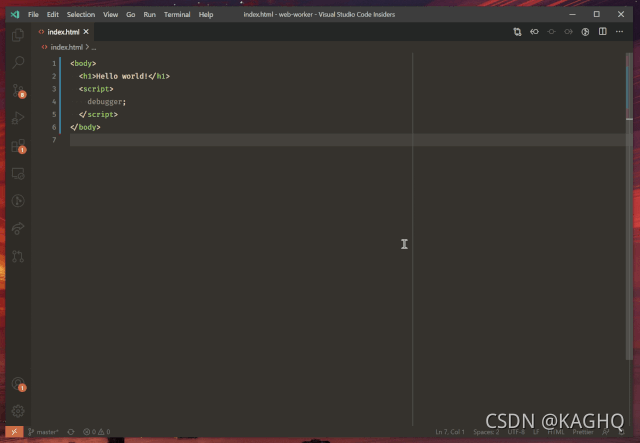
Task: Open the Help menu
Action: tap(206, 15)
